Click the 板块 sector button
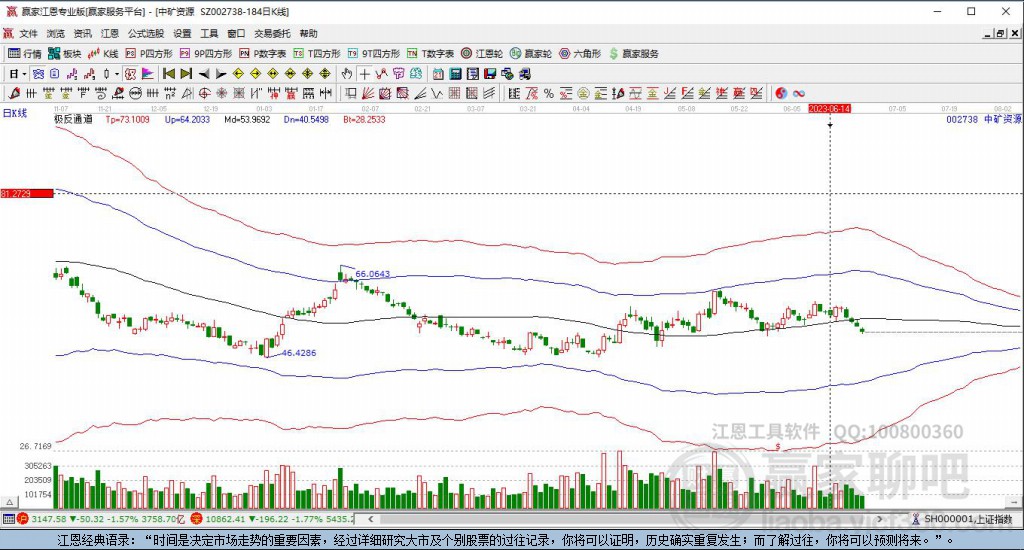Screen dimensions: 1024x550 pyautogui.click(x=65, y=54)
